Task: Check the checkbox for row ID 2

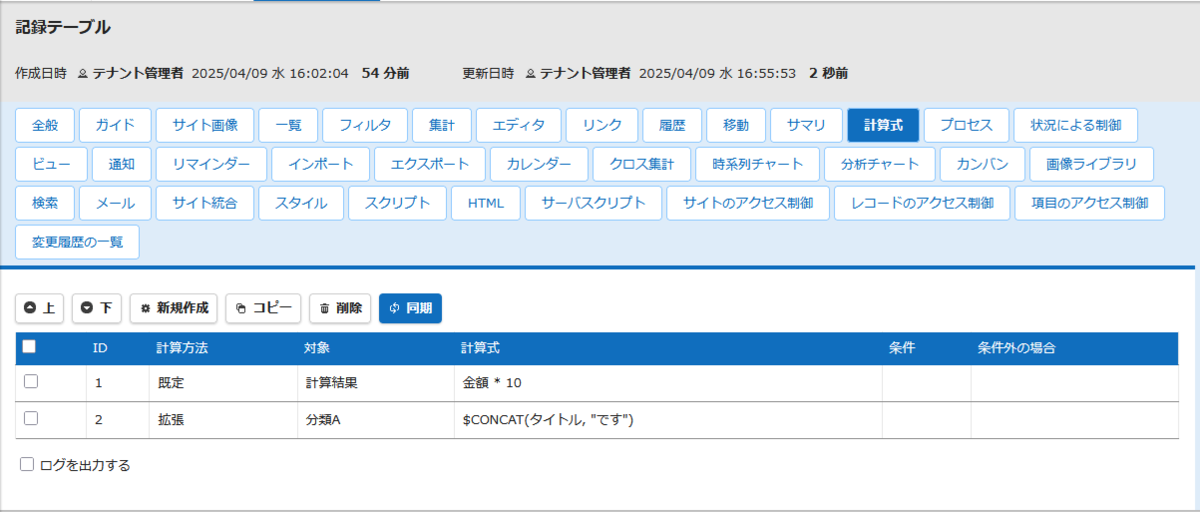Action: point(31,419)
